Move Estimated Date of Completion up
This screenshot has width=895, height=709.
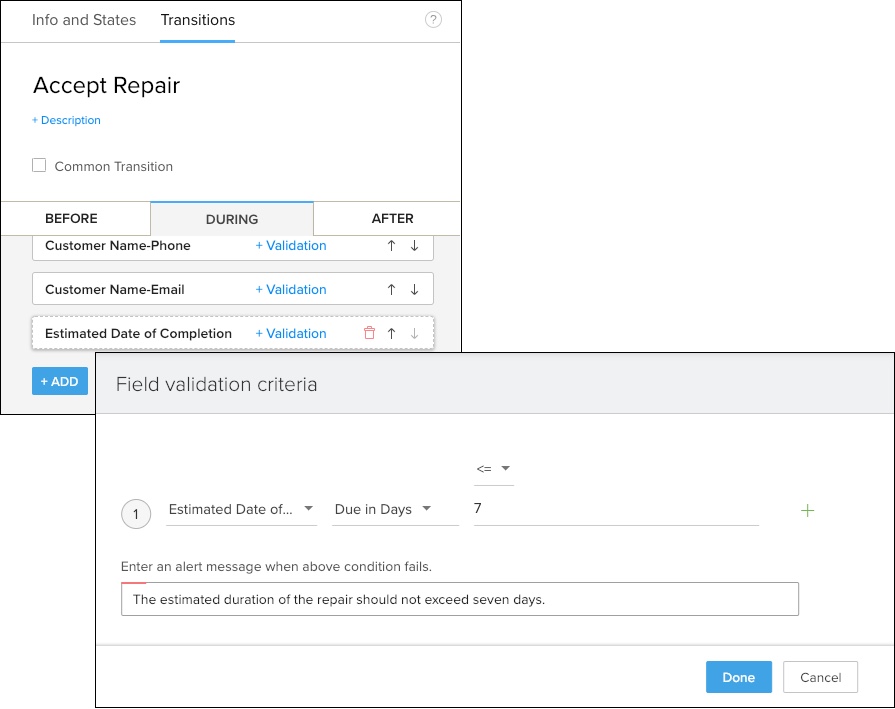392,334
